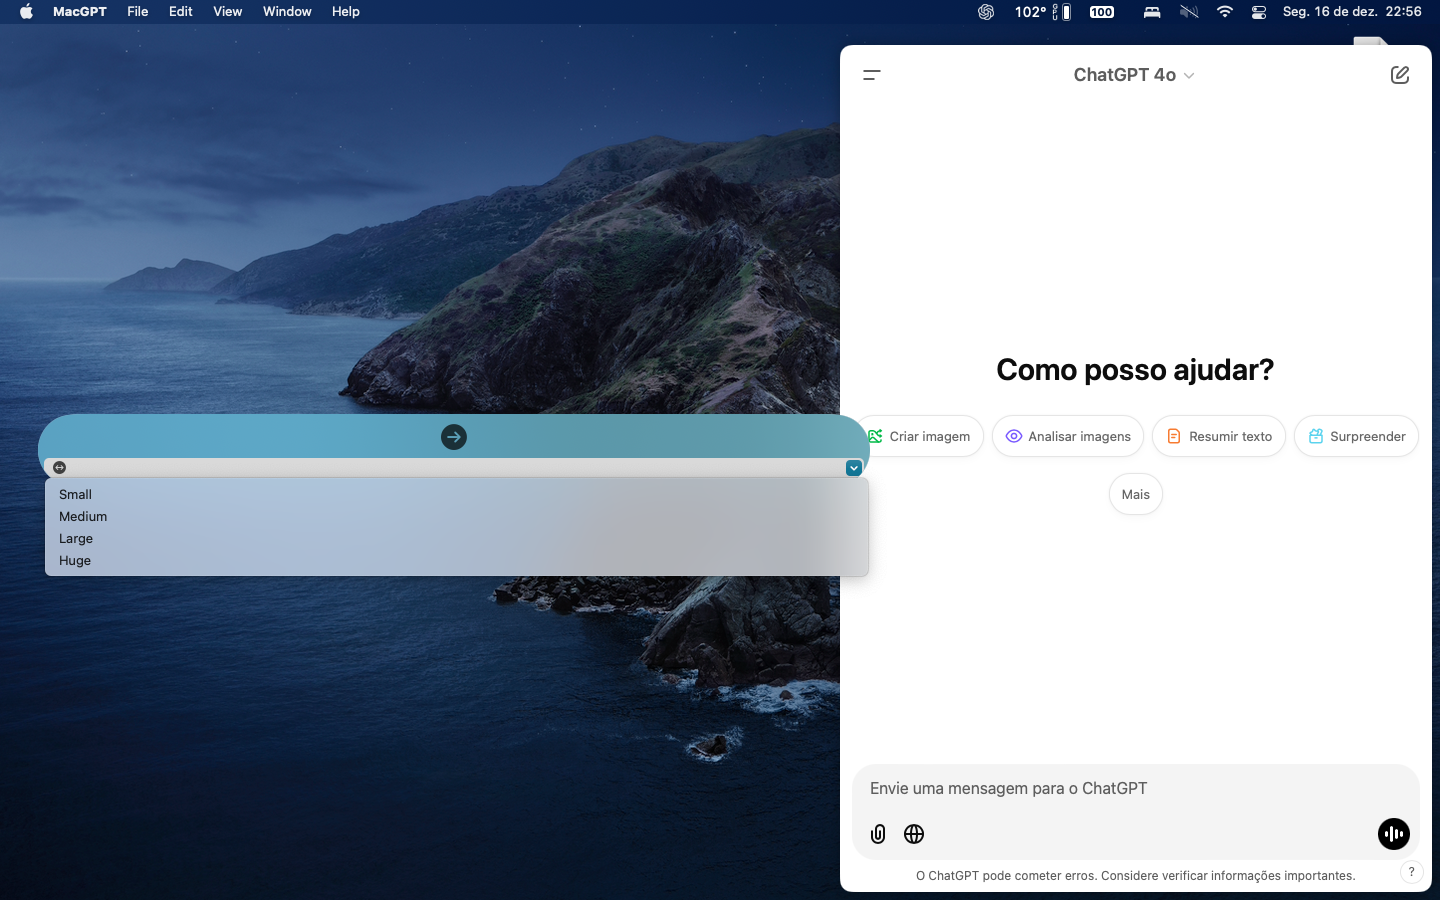Click the GPU monitor status icon
Viewport: 1440px width, 900px height.
(x=1062, y=12)
